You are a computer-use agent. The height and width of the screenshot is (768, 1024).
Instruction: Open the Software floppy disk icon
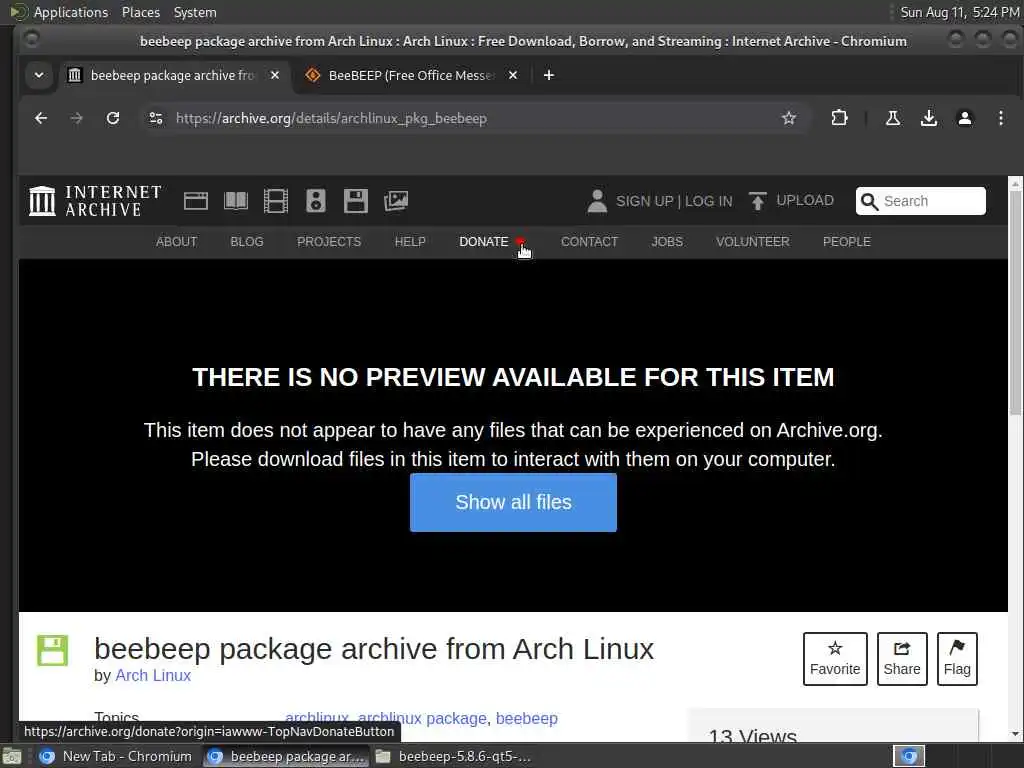pyautogui.click(x=356, y=200)
